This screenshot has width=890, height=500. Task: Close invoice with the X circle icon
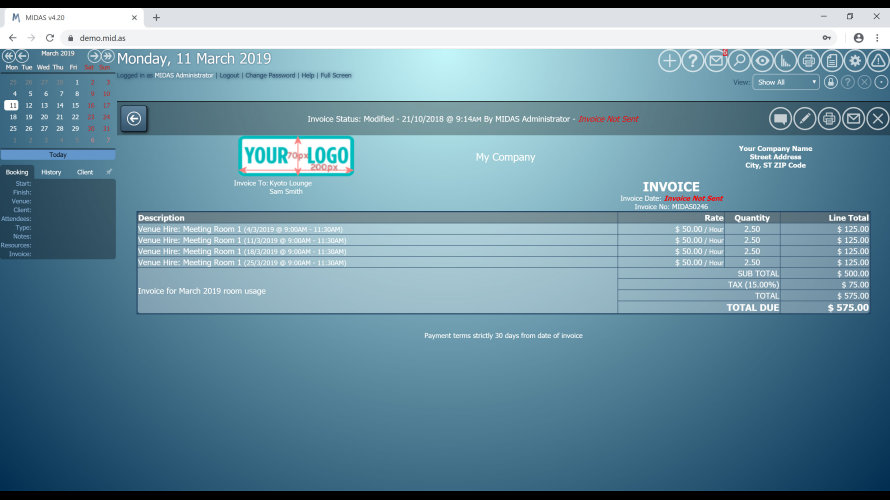pyautogui.click(x=878, y=119)
